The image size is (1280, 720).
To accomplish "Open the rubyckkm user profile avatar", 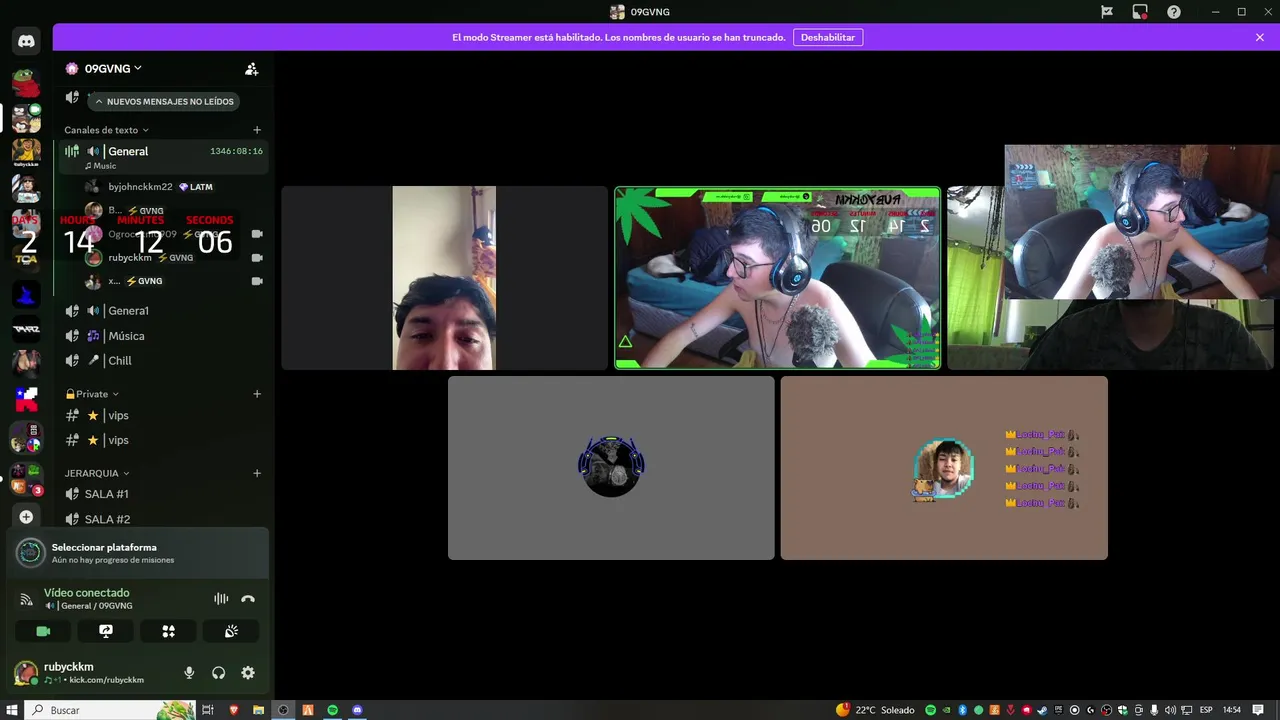I will coord(26,673).
